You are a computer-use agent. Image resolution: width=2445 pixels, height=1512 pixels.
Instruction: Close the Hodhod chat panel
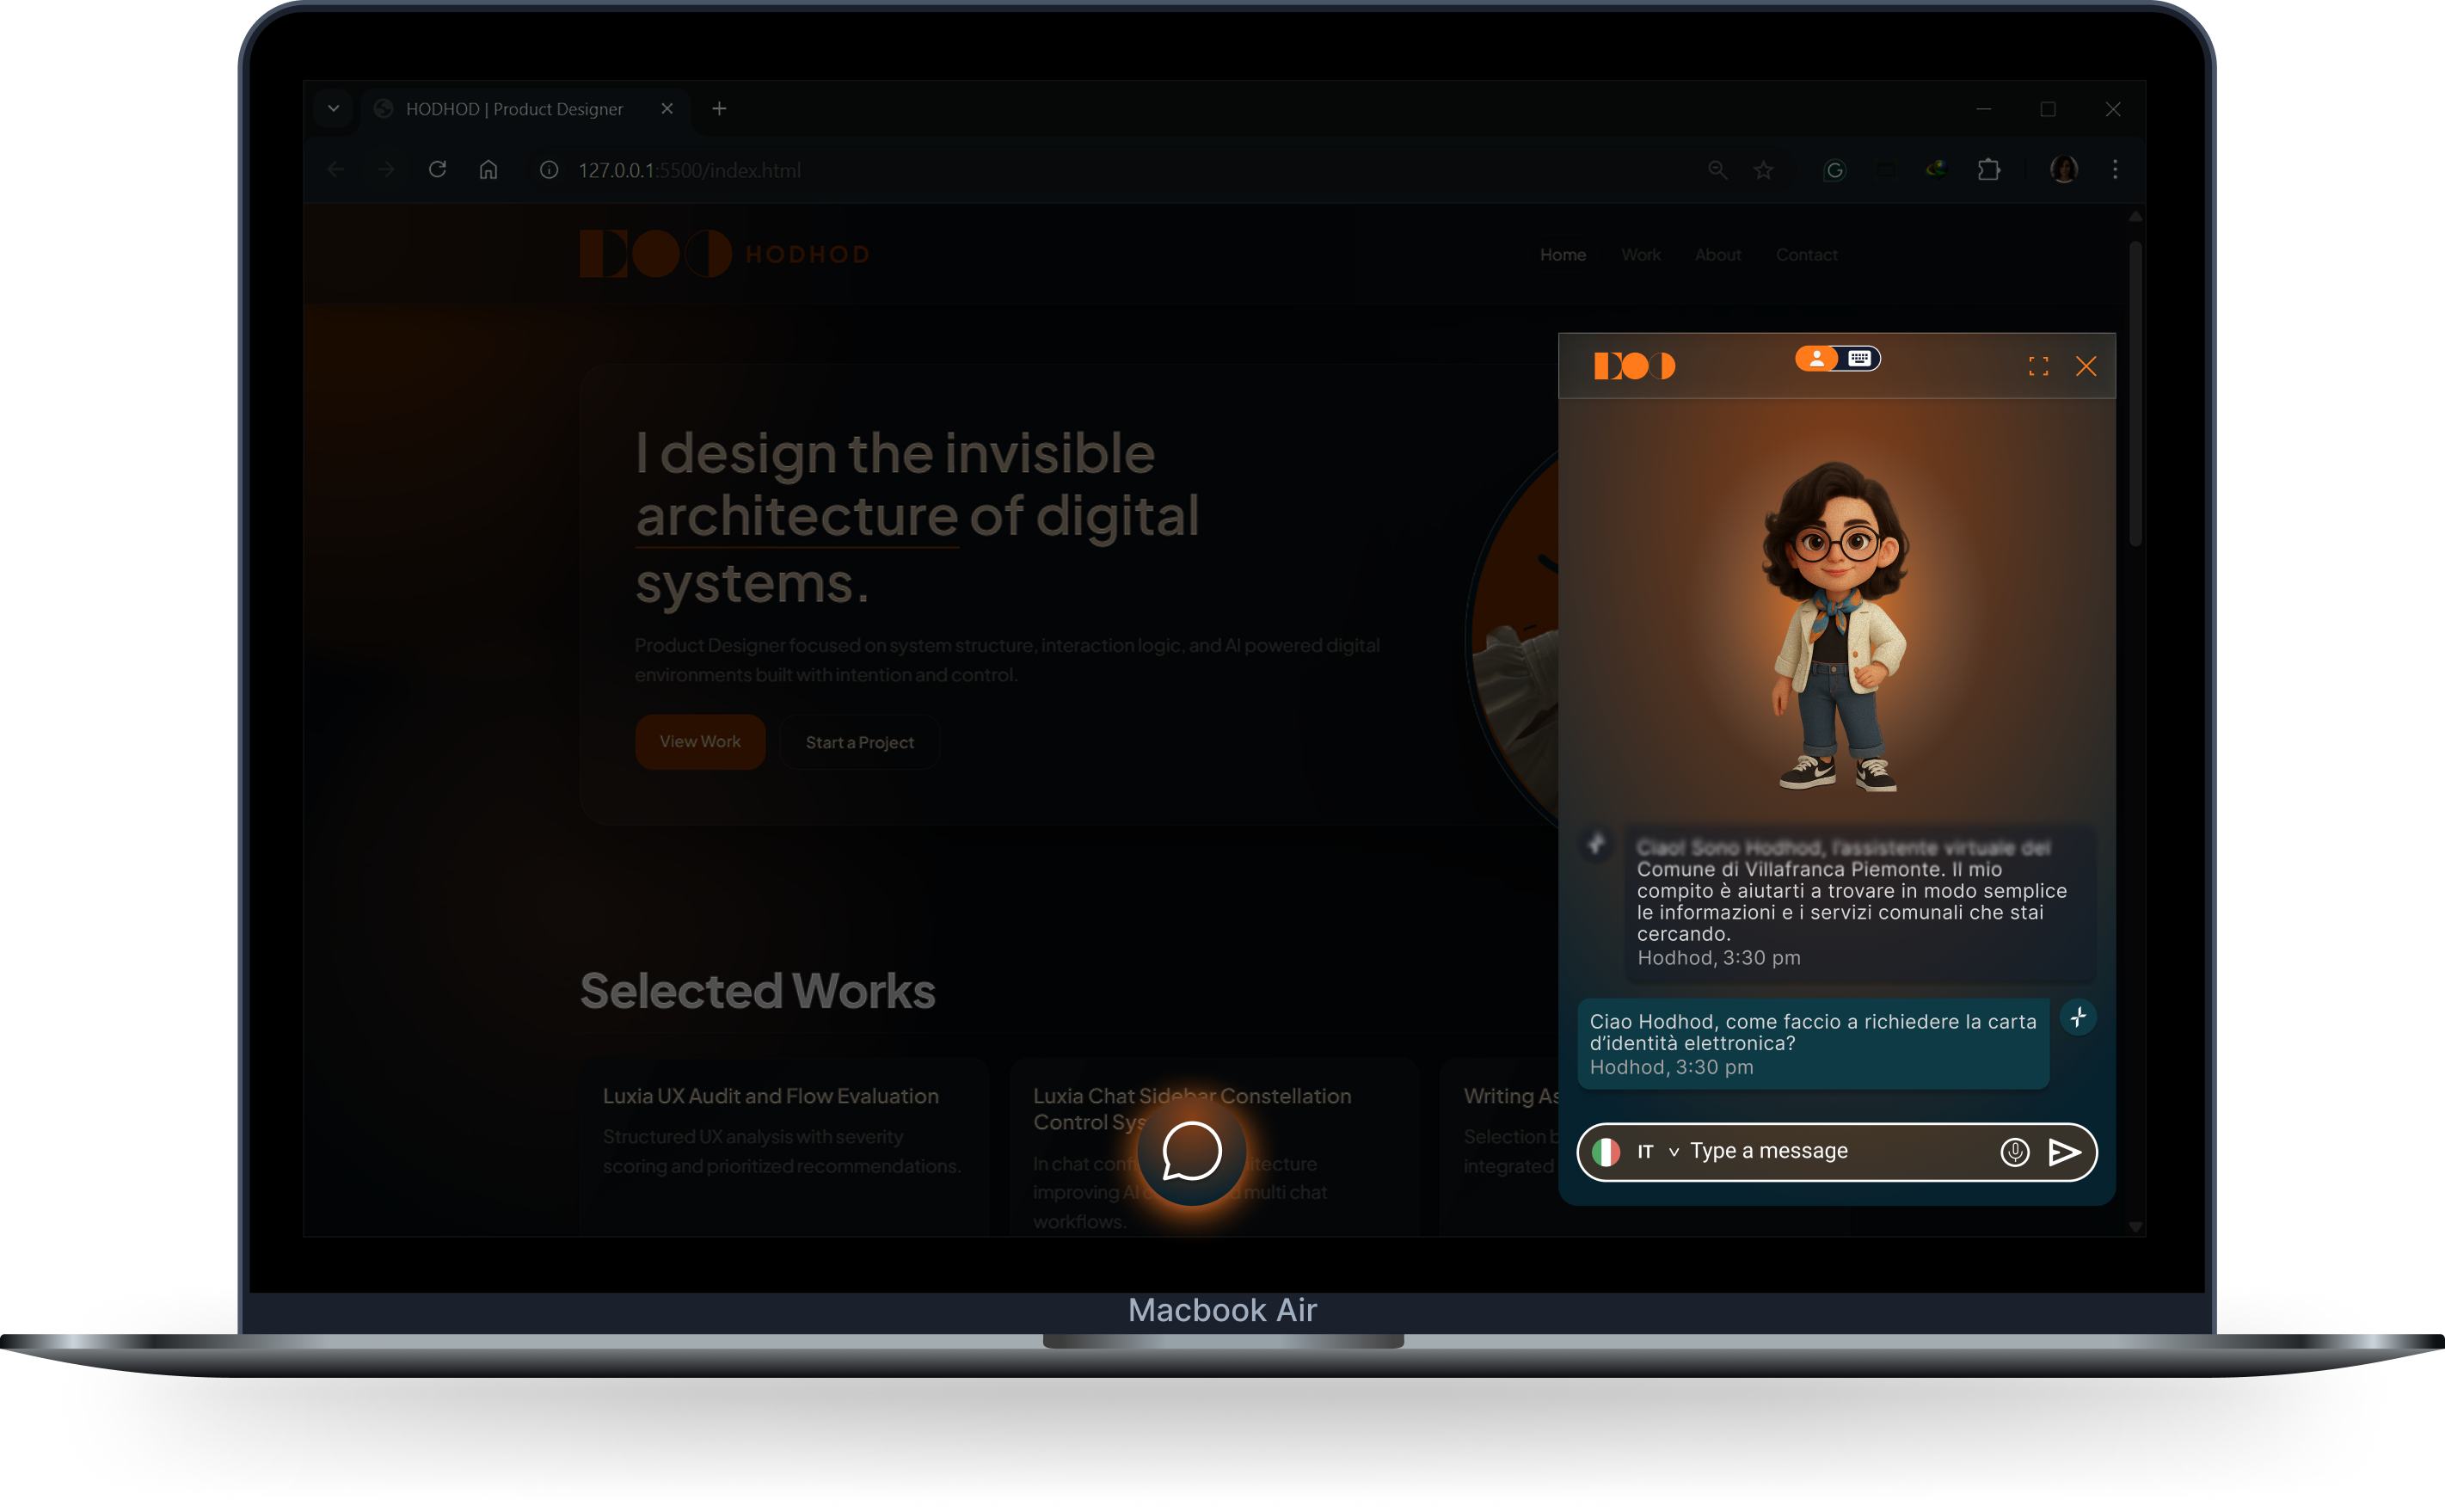click(2086, 366)
